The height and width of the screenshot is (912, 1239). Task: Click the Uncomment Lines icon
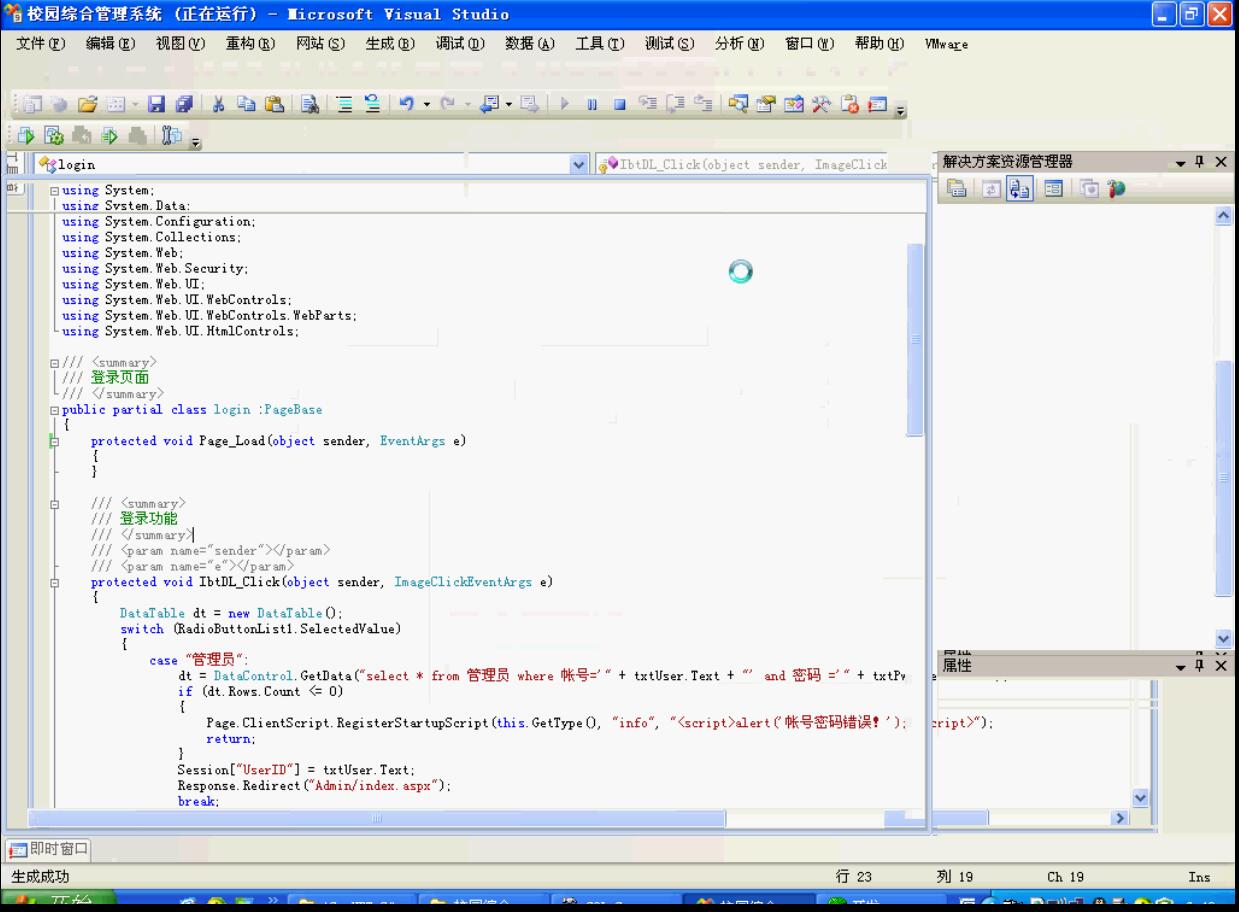click(x=372, y=104)
